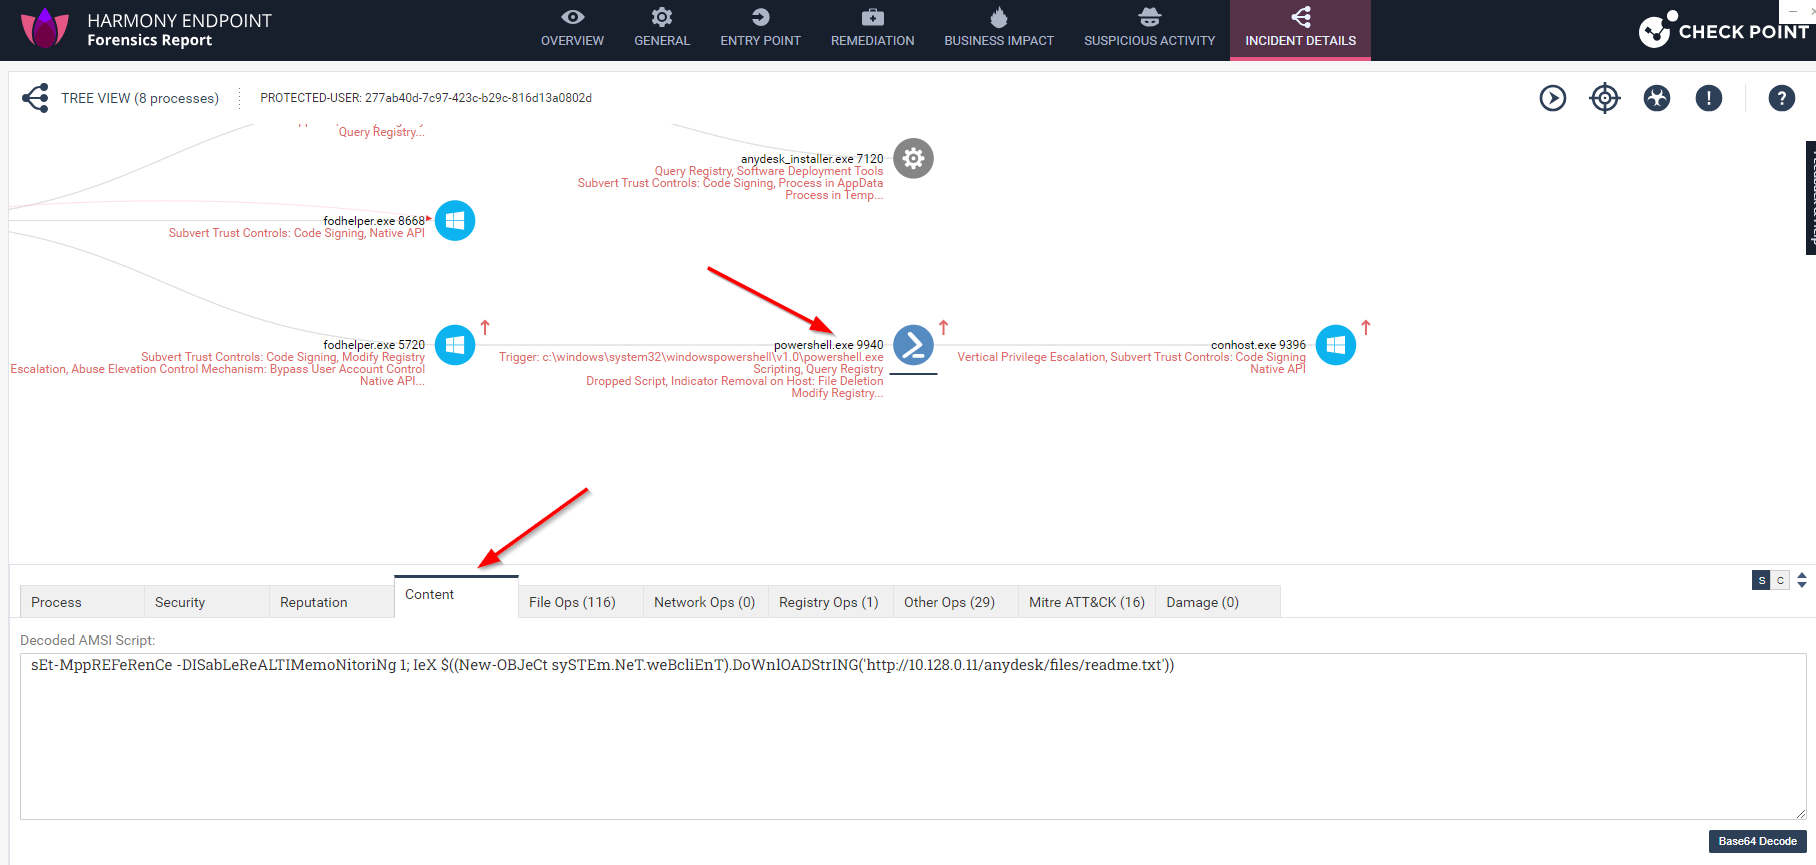
Task: Open the vertical feedback side tab
Action: coord(1811,198)
